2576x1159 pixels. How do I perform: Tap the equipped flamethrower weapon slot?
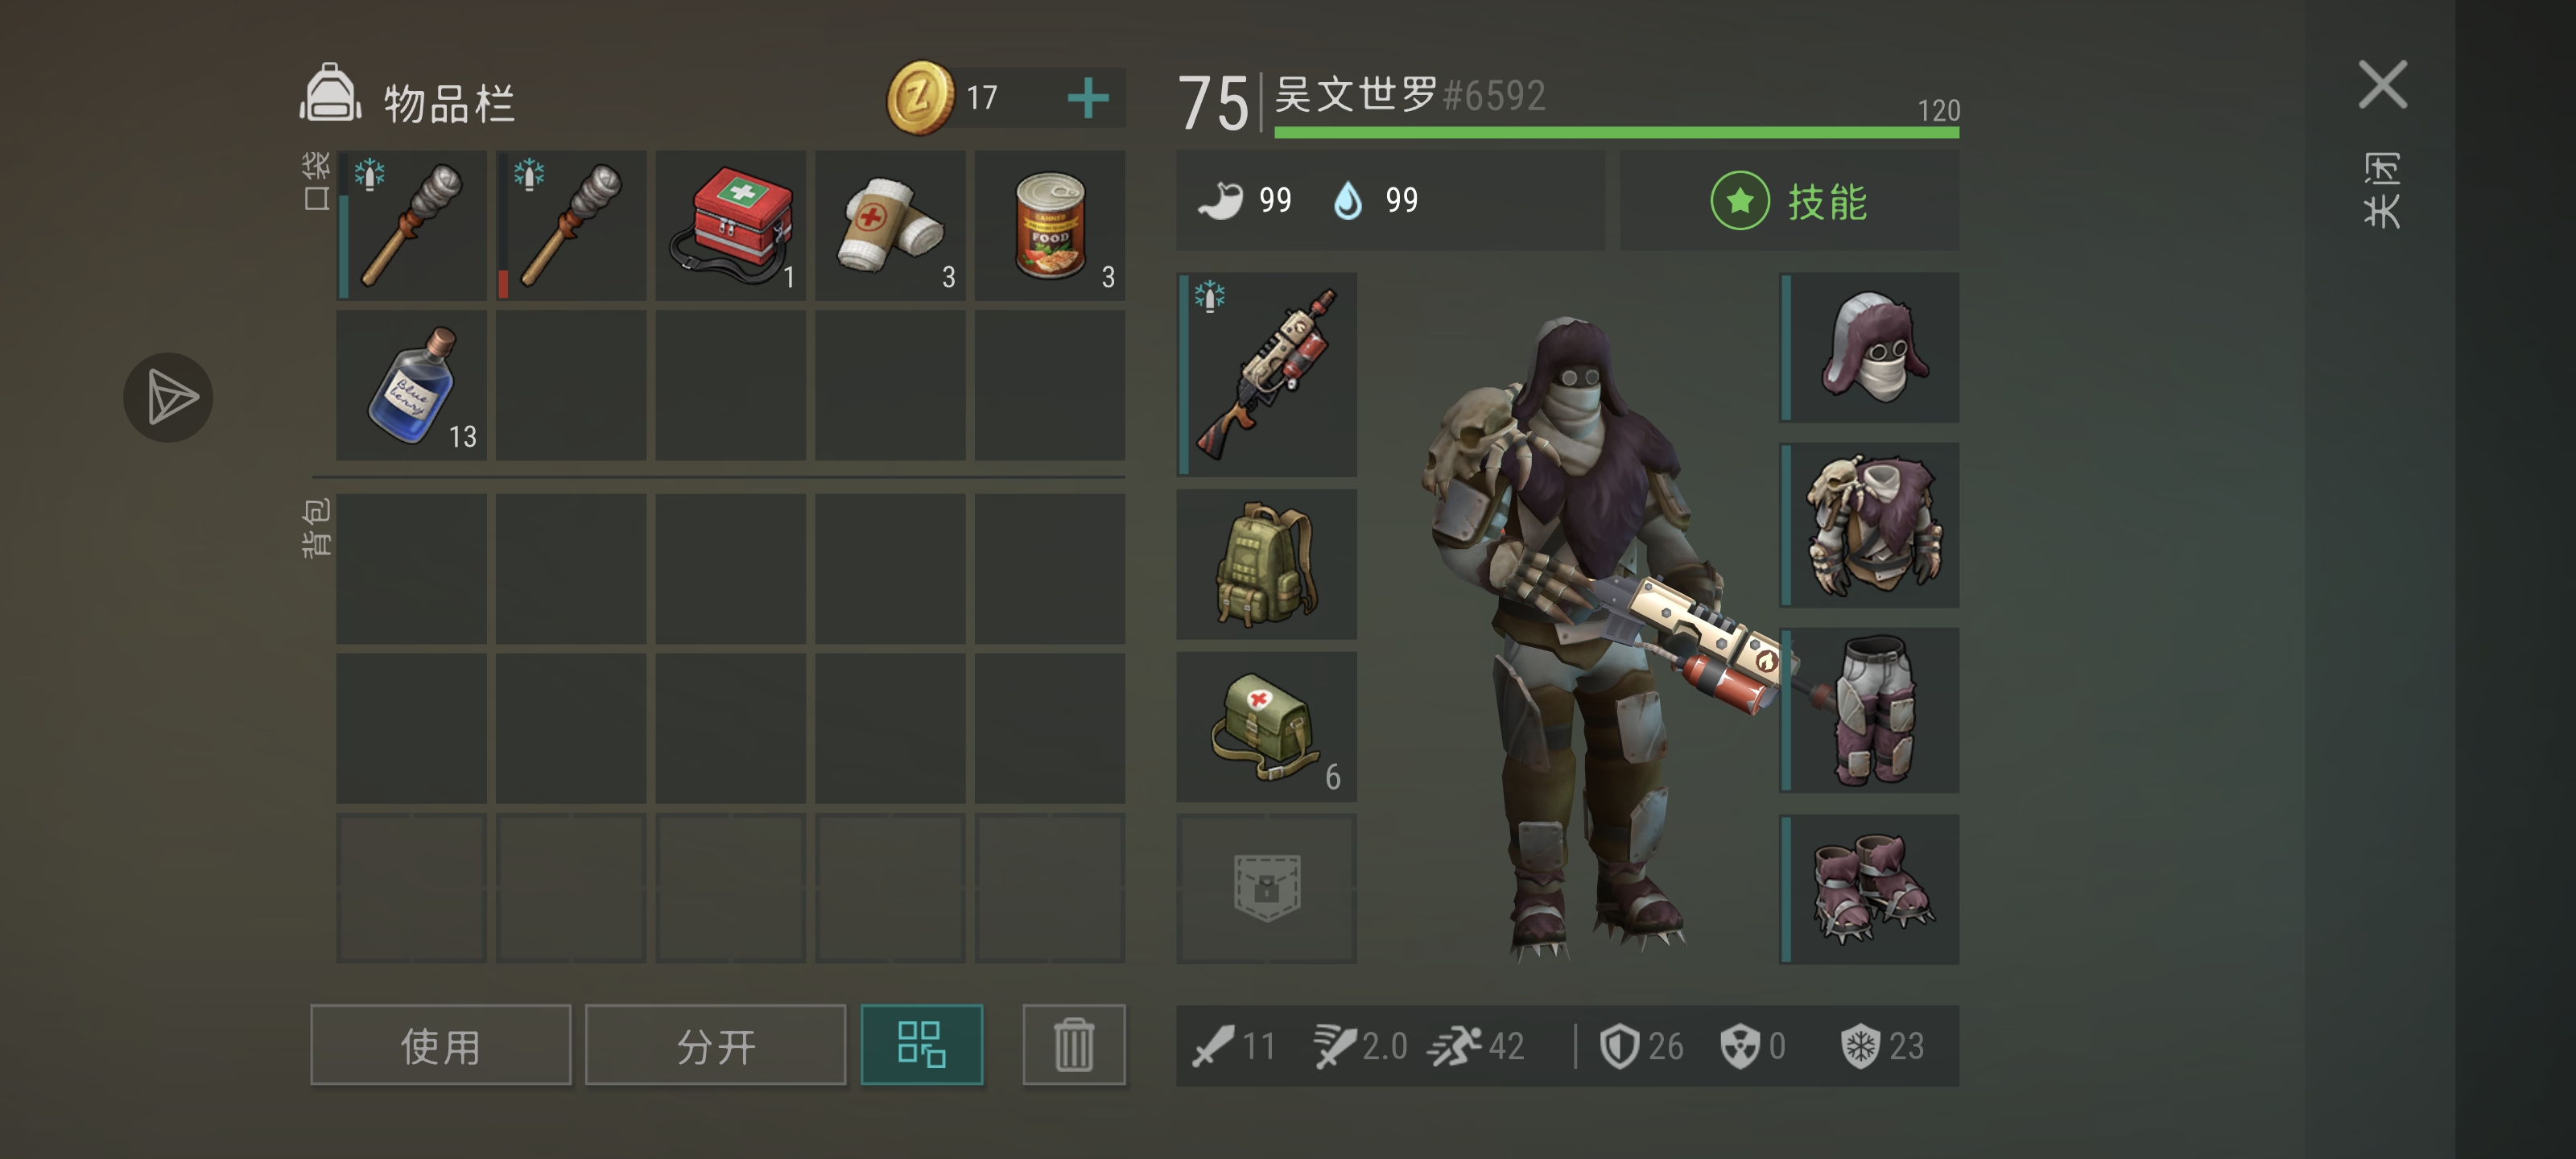[x=1267, y=374]
